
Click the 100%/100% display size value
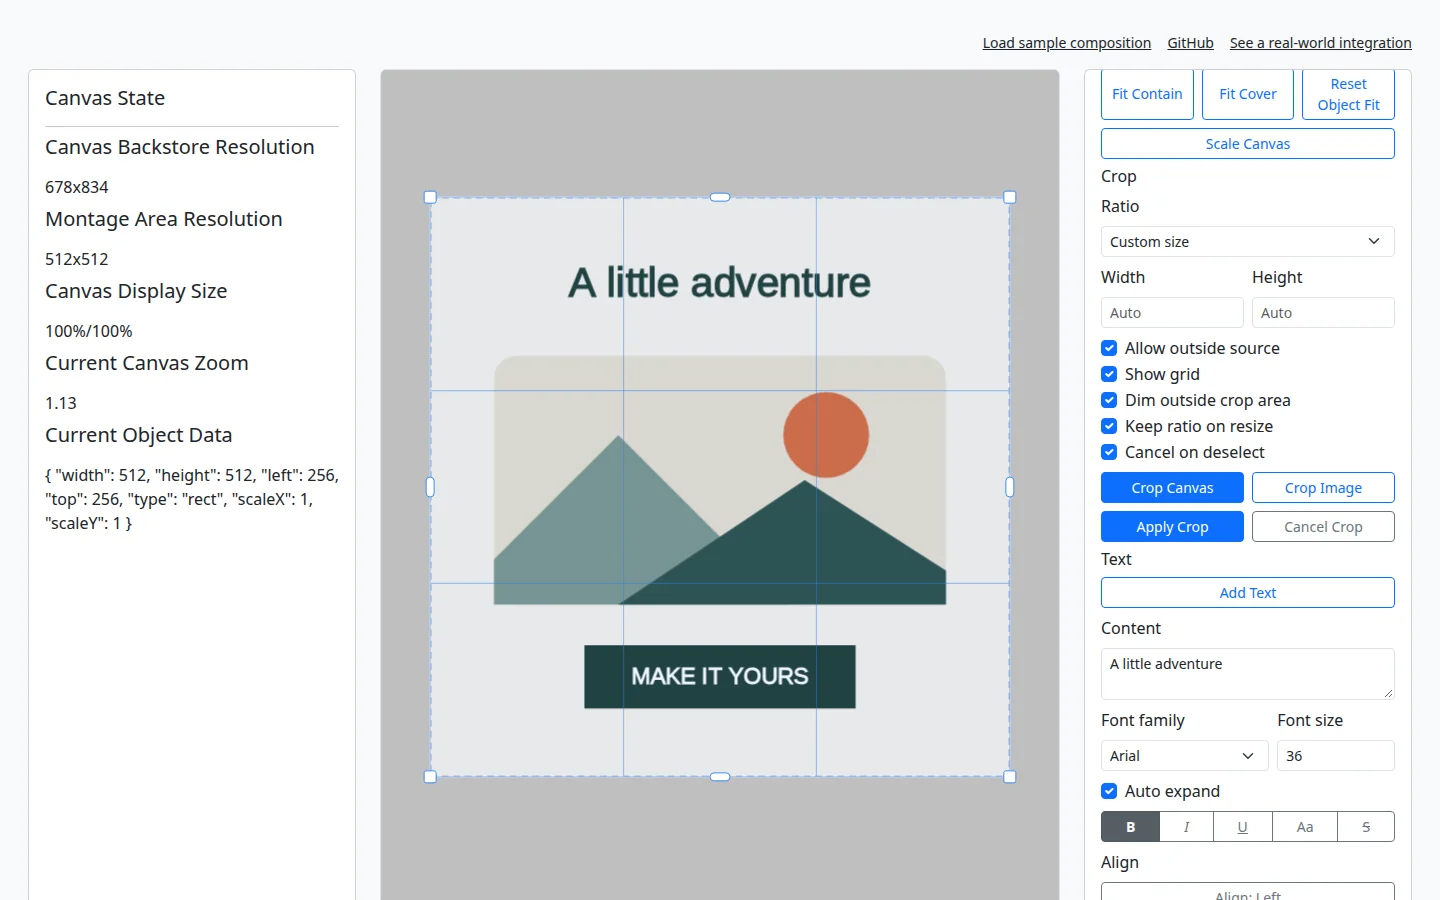pyautogui.click(x=89, y=331)
